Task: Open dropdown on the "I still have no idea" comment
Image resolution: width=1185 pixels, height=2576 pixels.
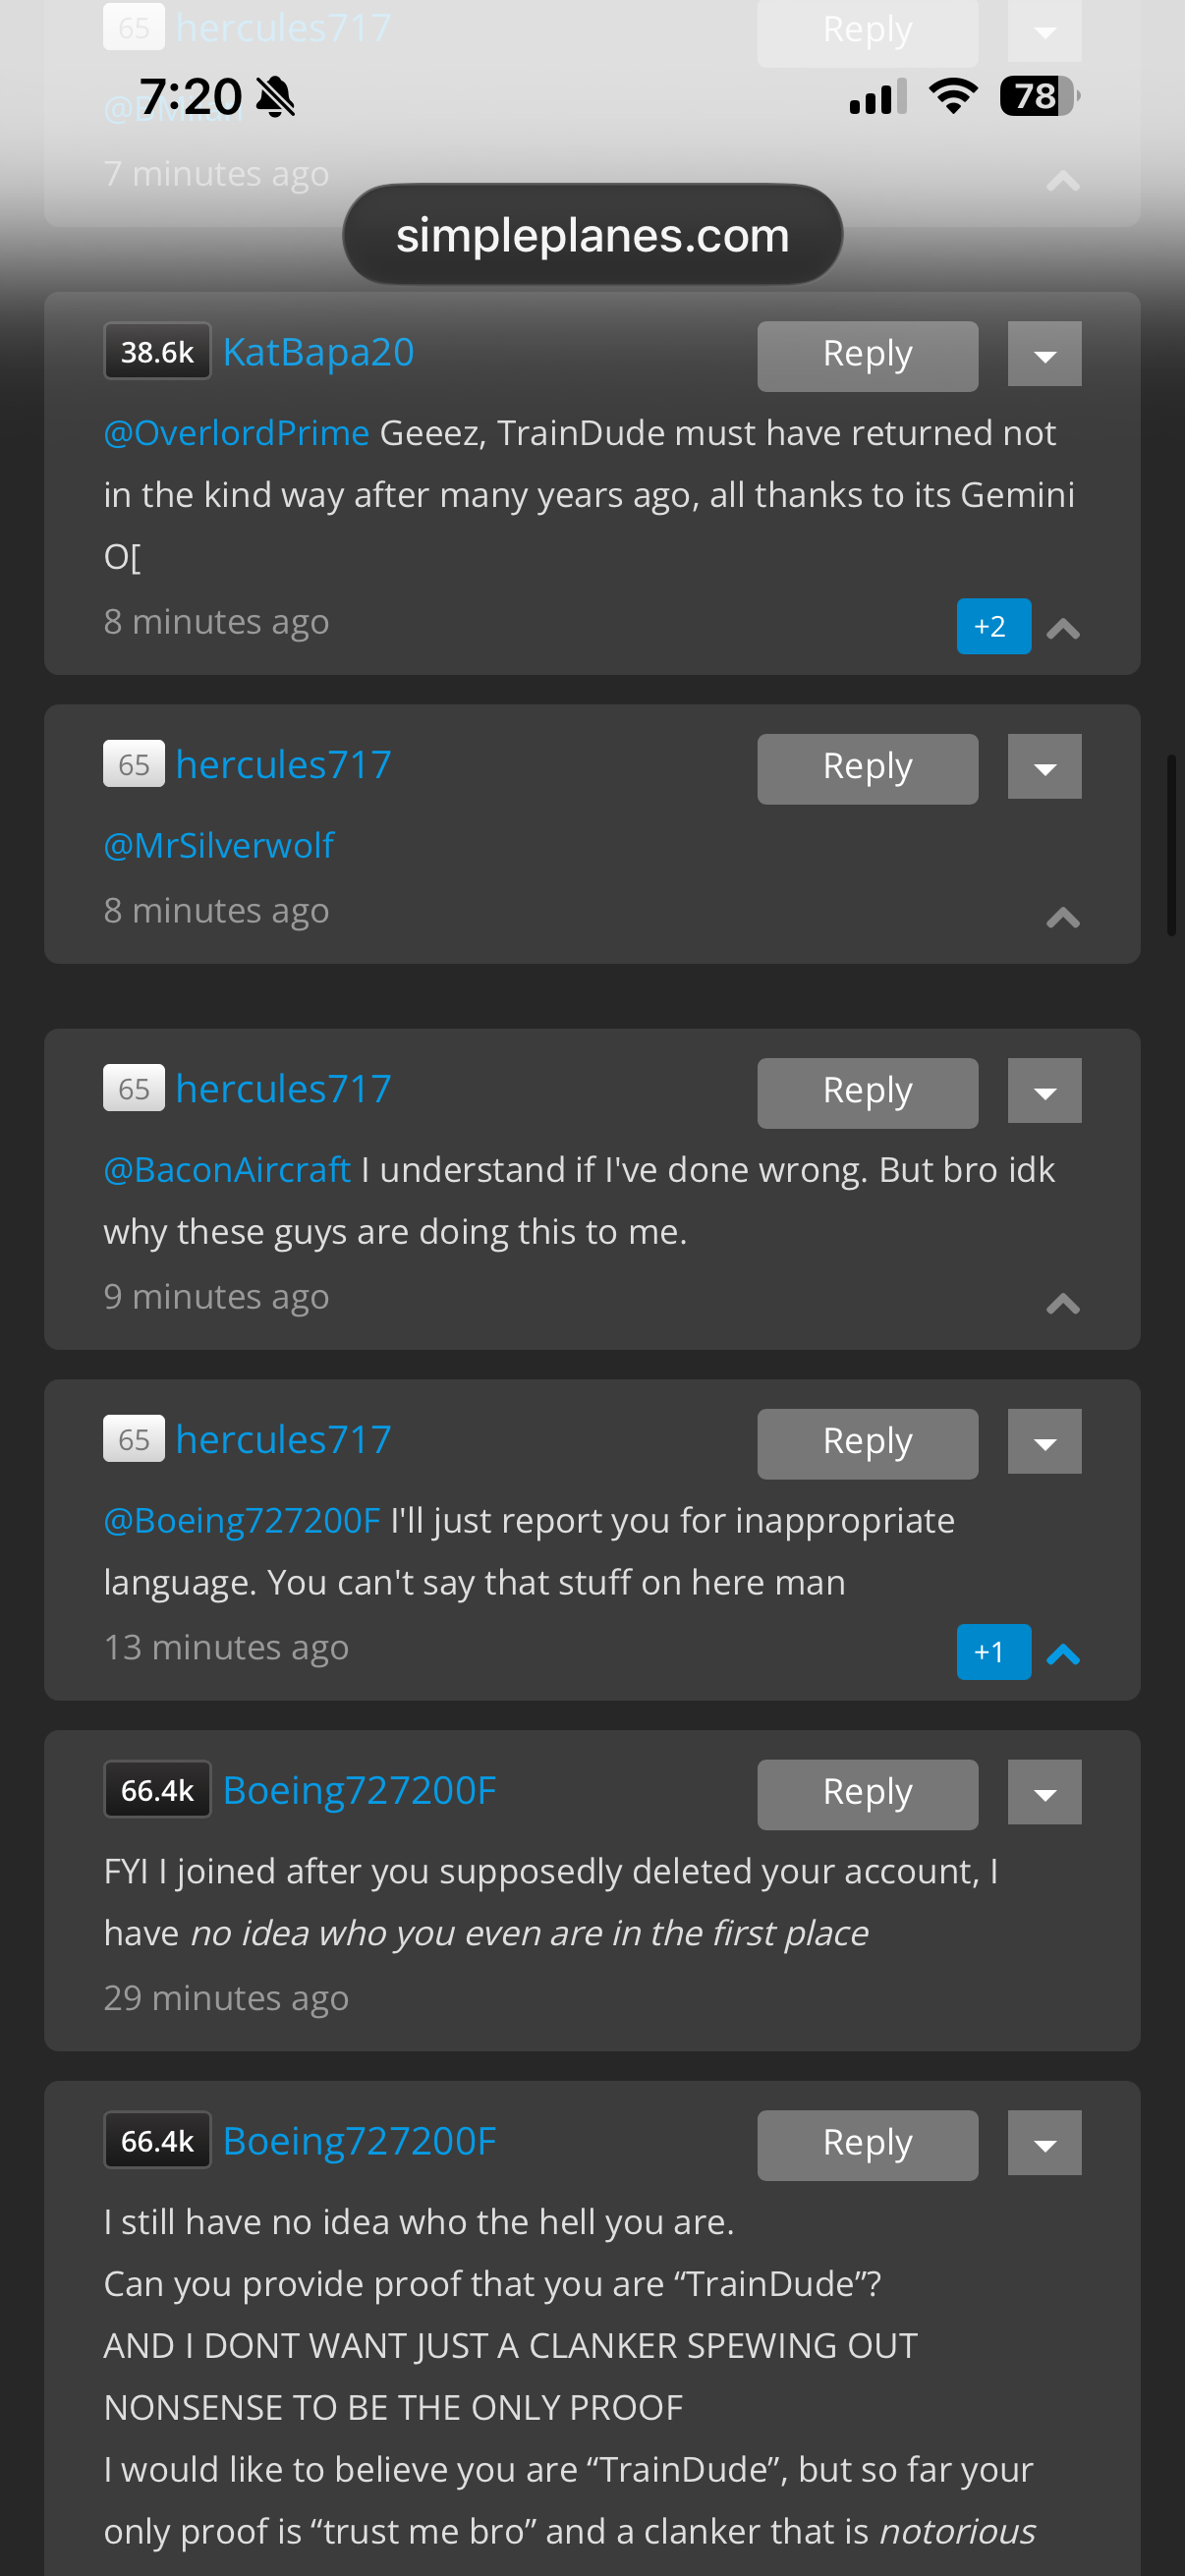Action: coord(1044,2144)
